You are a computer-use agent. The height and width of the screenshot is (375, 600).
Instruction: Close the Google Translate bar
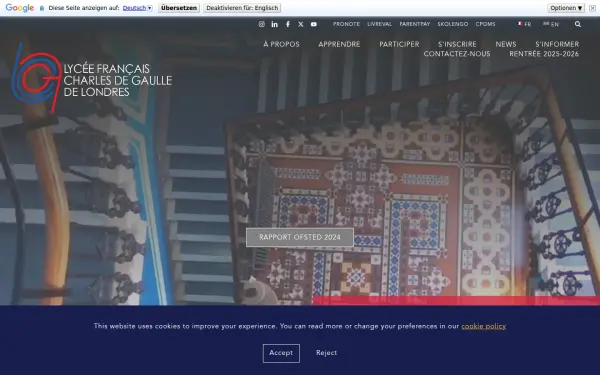point(592,8)
